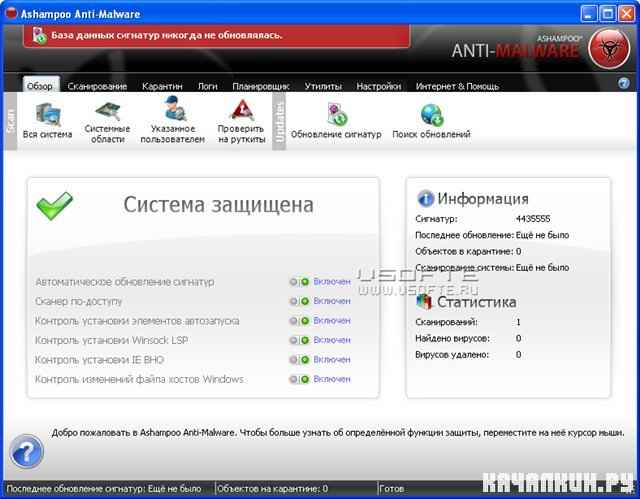Click the Вирусов удалено statistics row
Screen dimensions: 640x499
[x=468, y=355]
